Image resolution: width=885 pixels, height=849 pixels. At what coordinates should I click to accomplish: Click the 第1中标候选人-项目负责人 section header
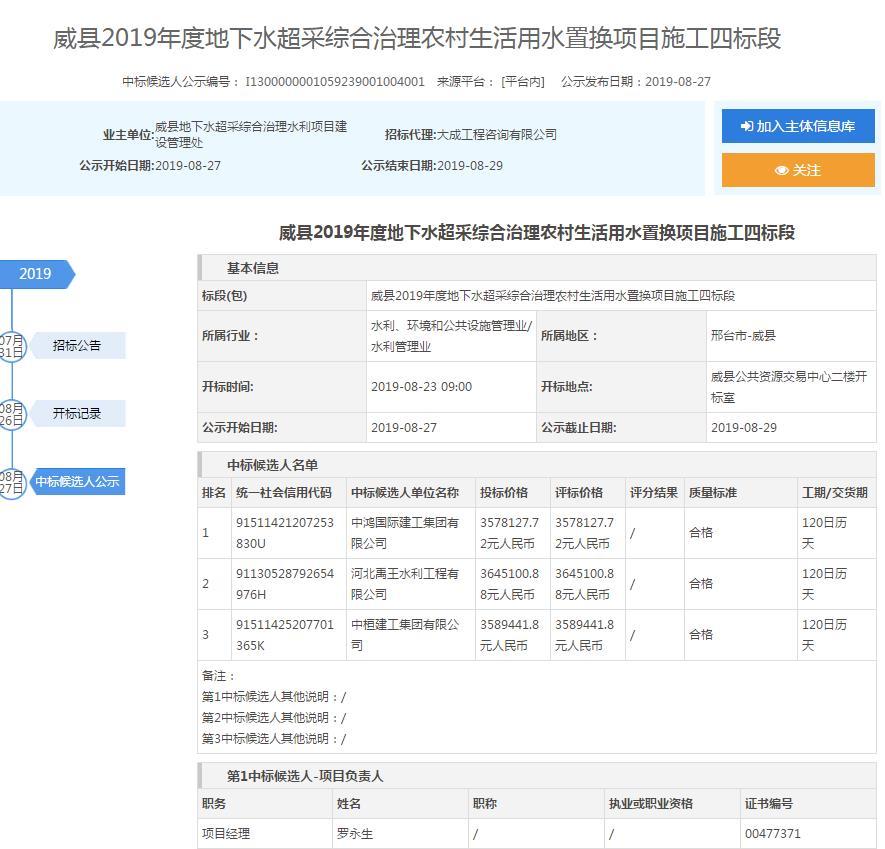305,776
